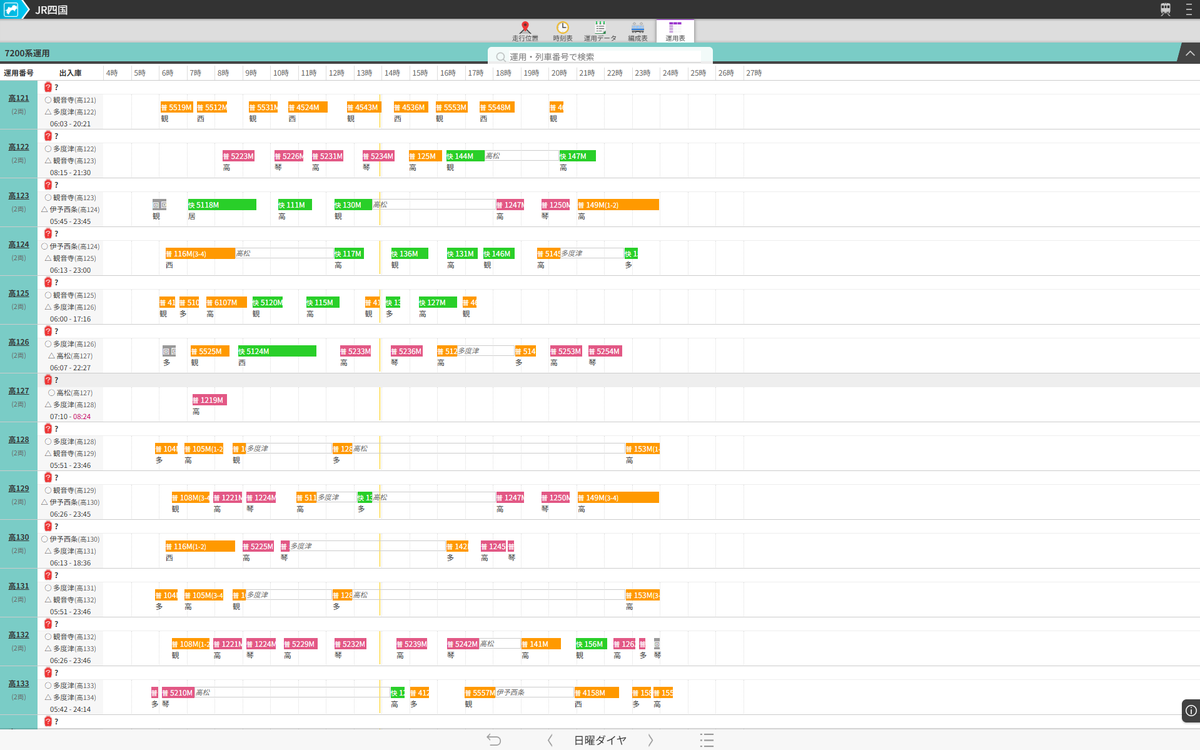The image size is (1200, 750).
Task: Click the 出入庫 column header
Action: click(70, 73)
